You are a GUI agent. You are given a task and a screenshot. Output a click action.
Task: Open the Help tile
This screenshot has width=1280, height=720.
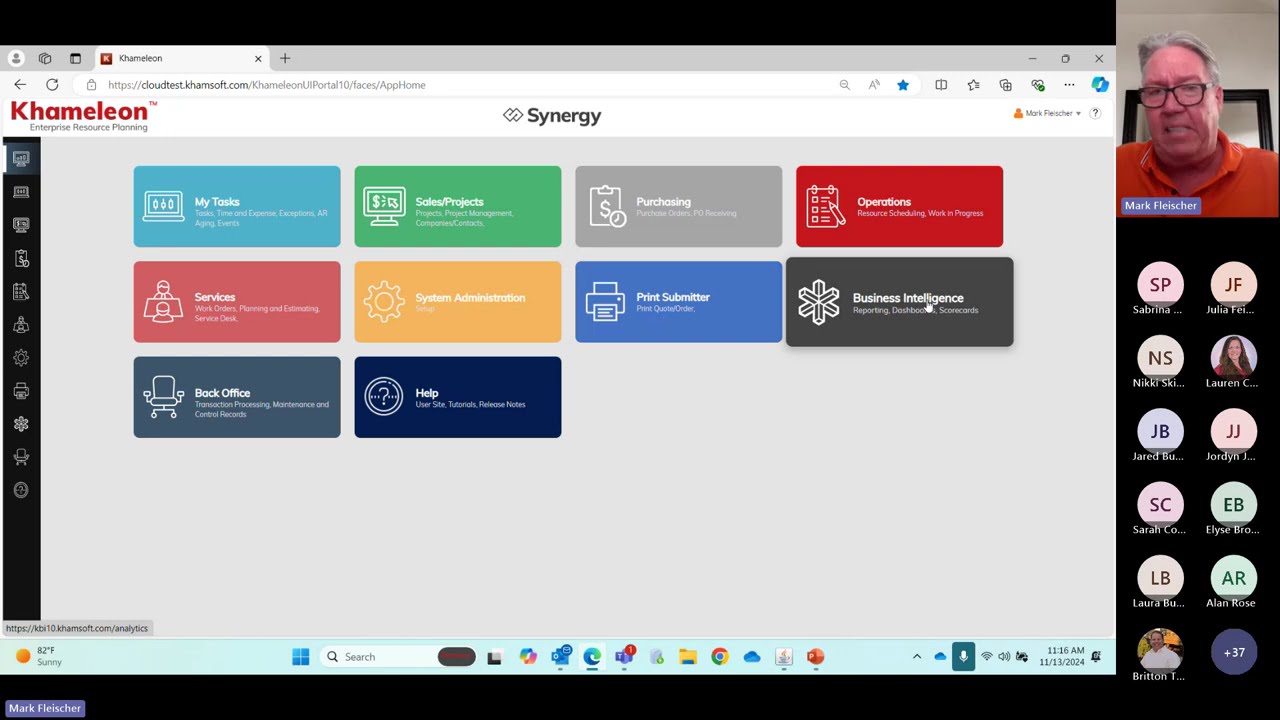click(x=457, y=397)
